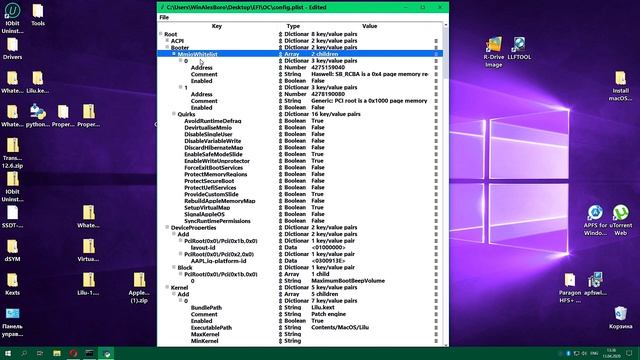Open File Explorer from the taskbar
This screenshot has height=360, width=640.
(x=57, y=353)
